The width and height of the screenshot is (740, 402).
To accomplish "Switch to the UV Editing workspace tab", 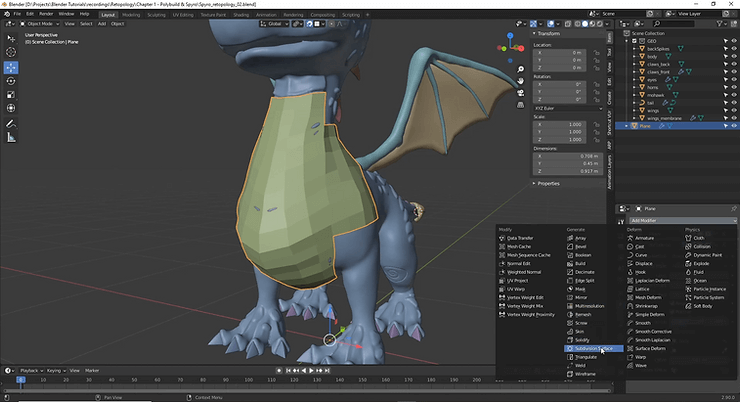I will tap(183, 15).
